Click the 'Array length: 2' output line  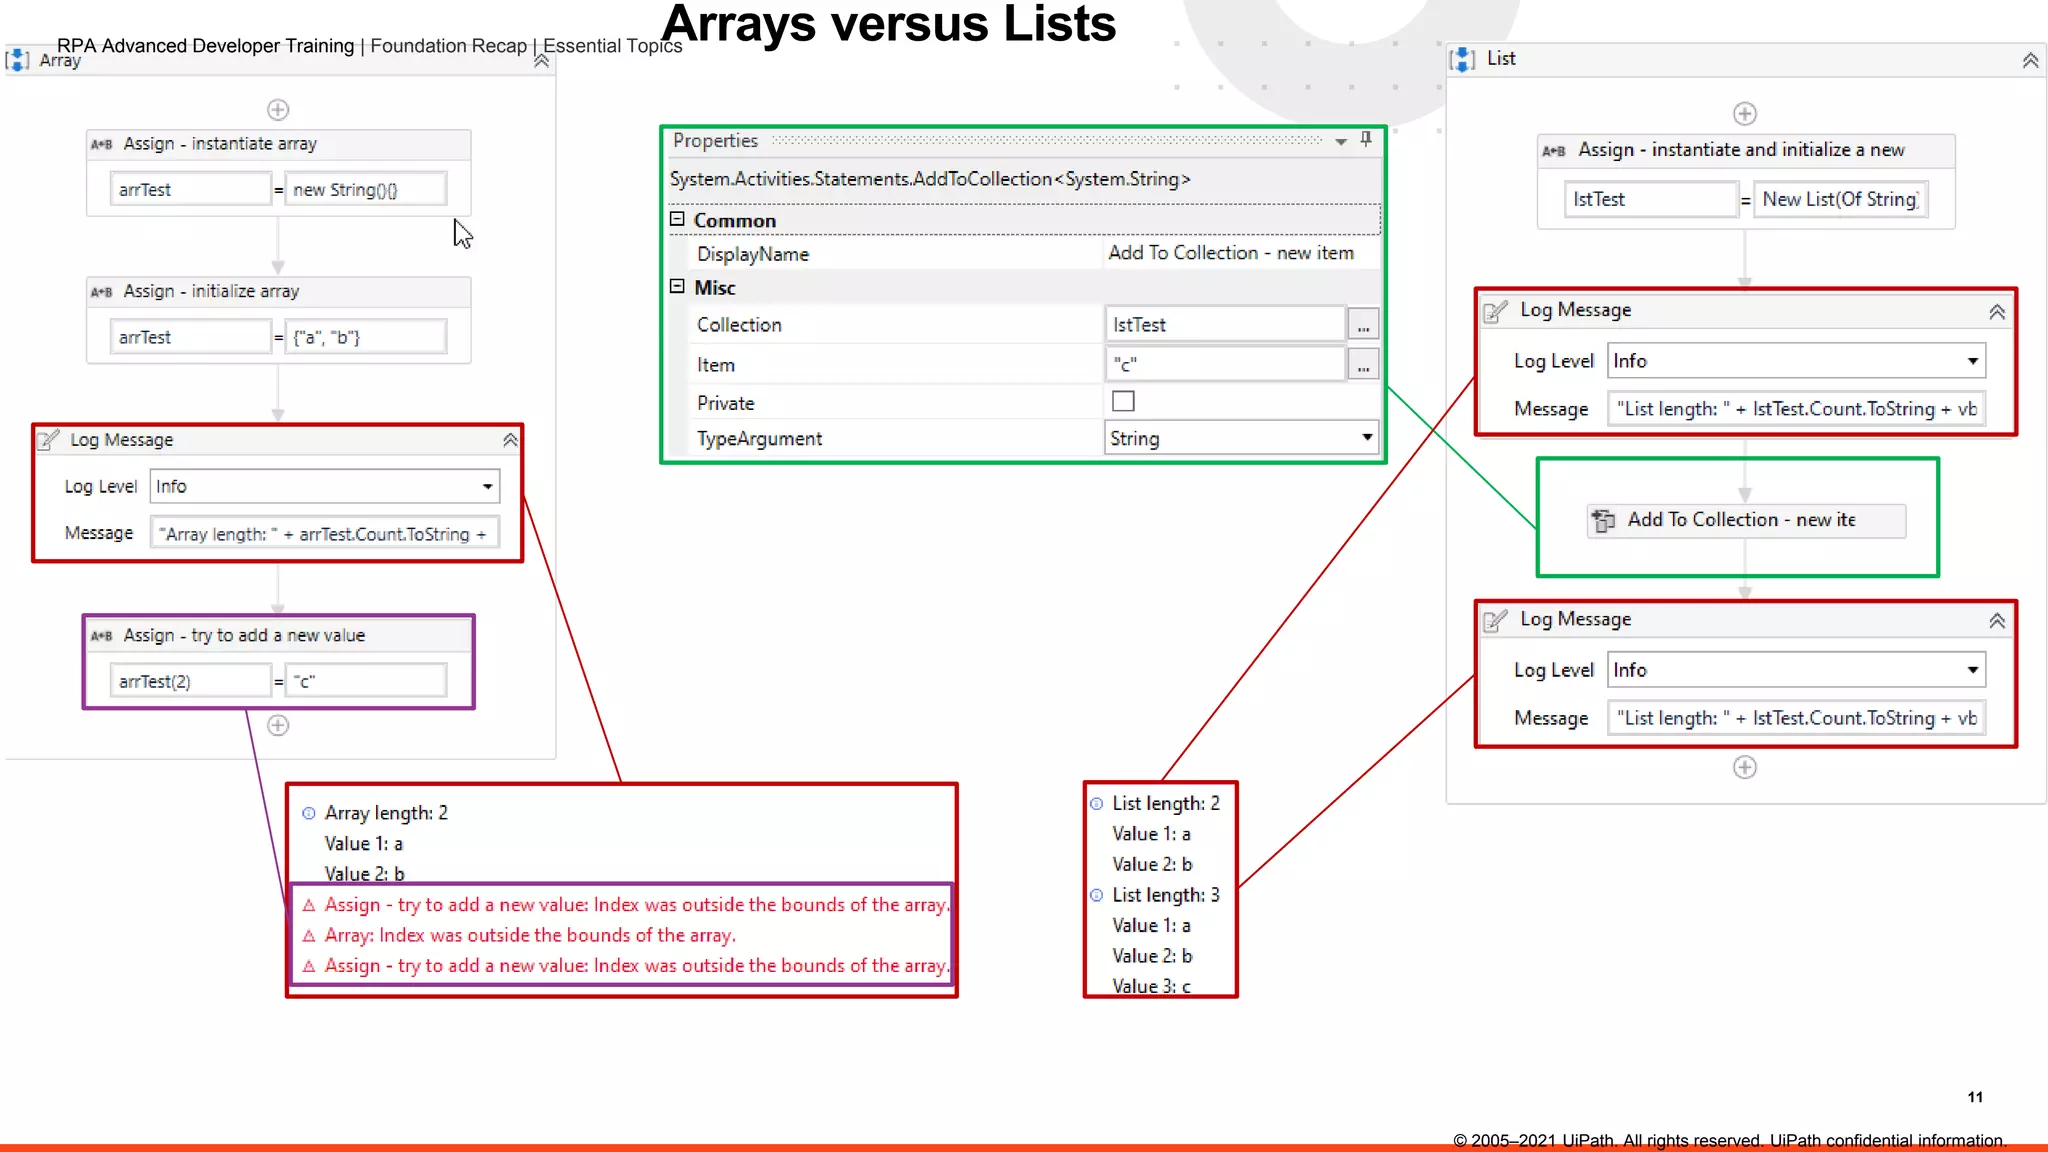click(x=386, y=813)
